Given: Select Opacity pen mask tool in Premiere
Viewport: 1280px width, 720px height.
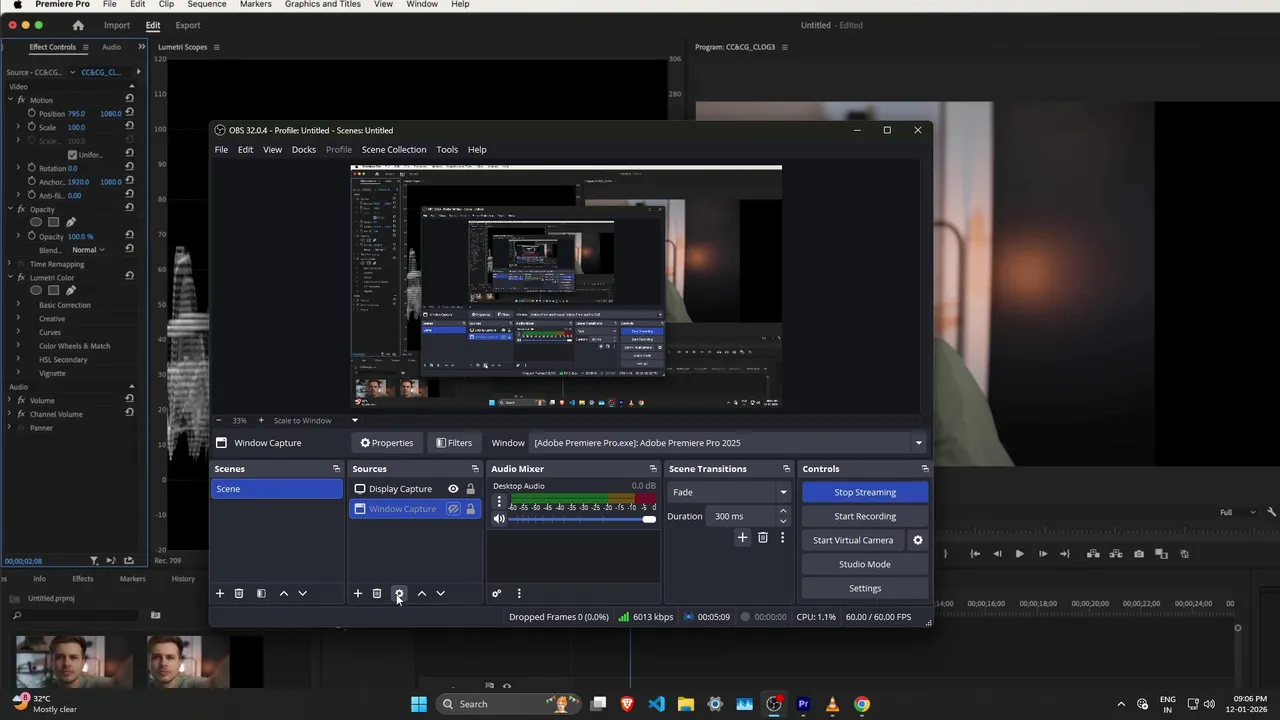Looking at the screenshot, I should 70,222.
